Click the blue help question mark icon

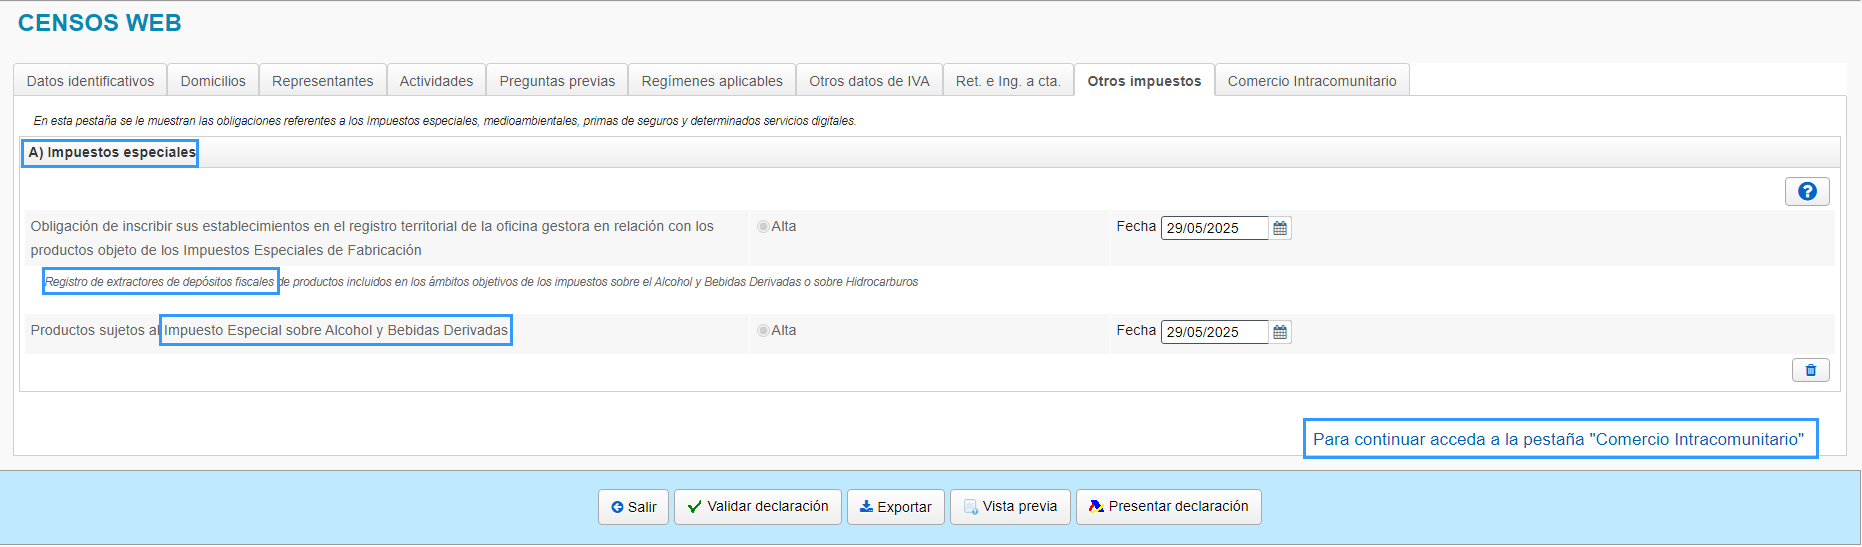[x=1806, y=191]
